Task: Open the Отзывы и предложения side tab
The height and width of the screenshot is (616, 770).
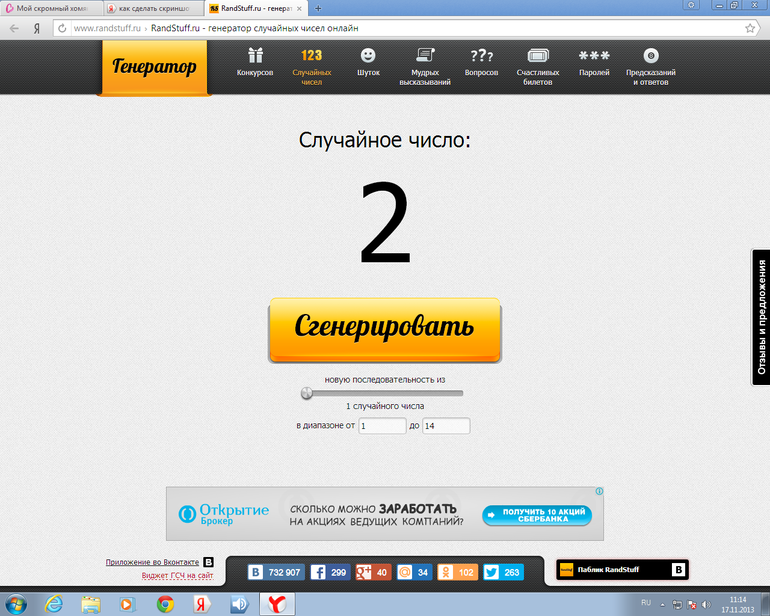Action: [761, 317]
